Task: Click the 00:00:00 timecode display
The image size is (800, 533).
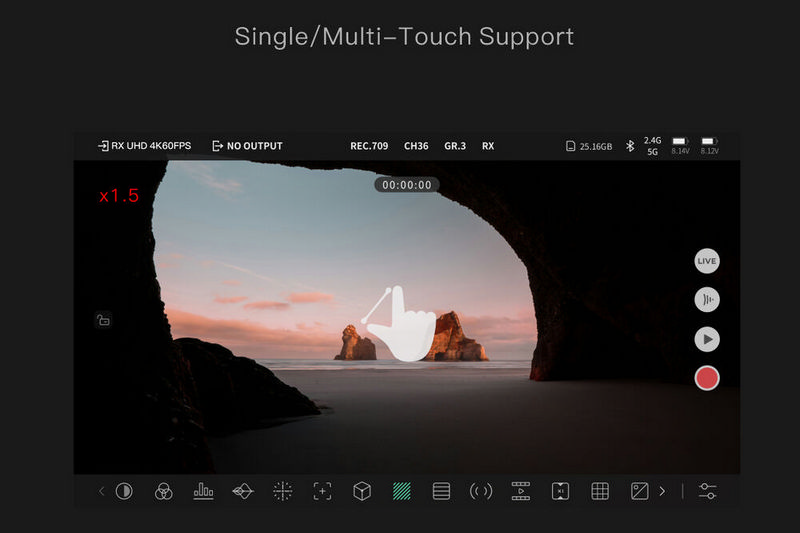Action: [407, 185]
